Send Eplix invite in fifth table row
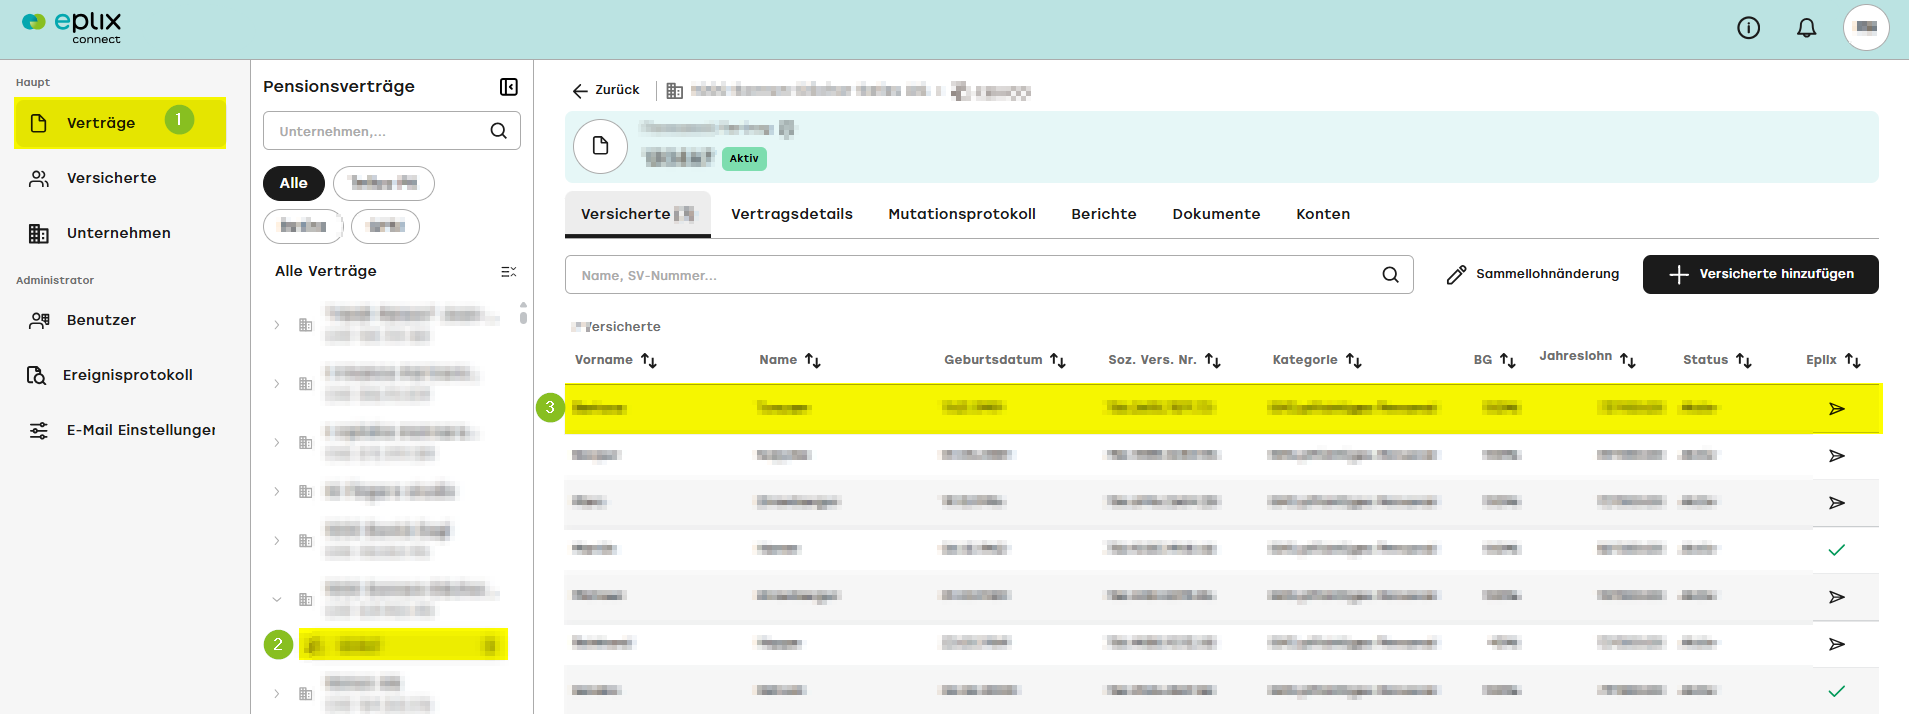The width and height of the screenshot is (1909, 714). pyautogui.click(x=1837, y=597)
